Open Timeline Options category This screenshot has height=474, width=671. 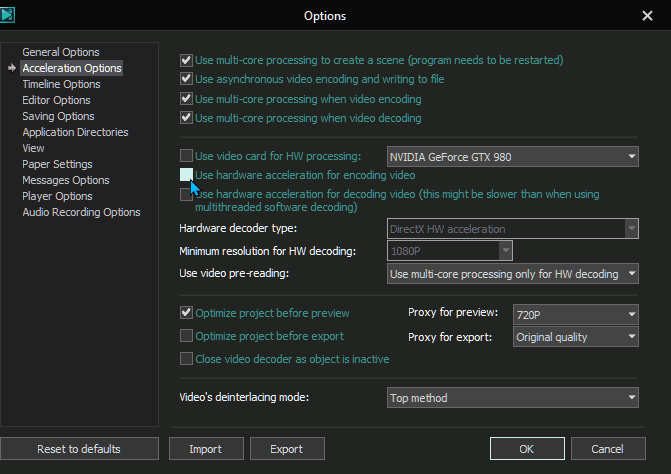click(x=61, y=84)
